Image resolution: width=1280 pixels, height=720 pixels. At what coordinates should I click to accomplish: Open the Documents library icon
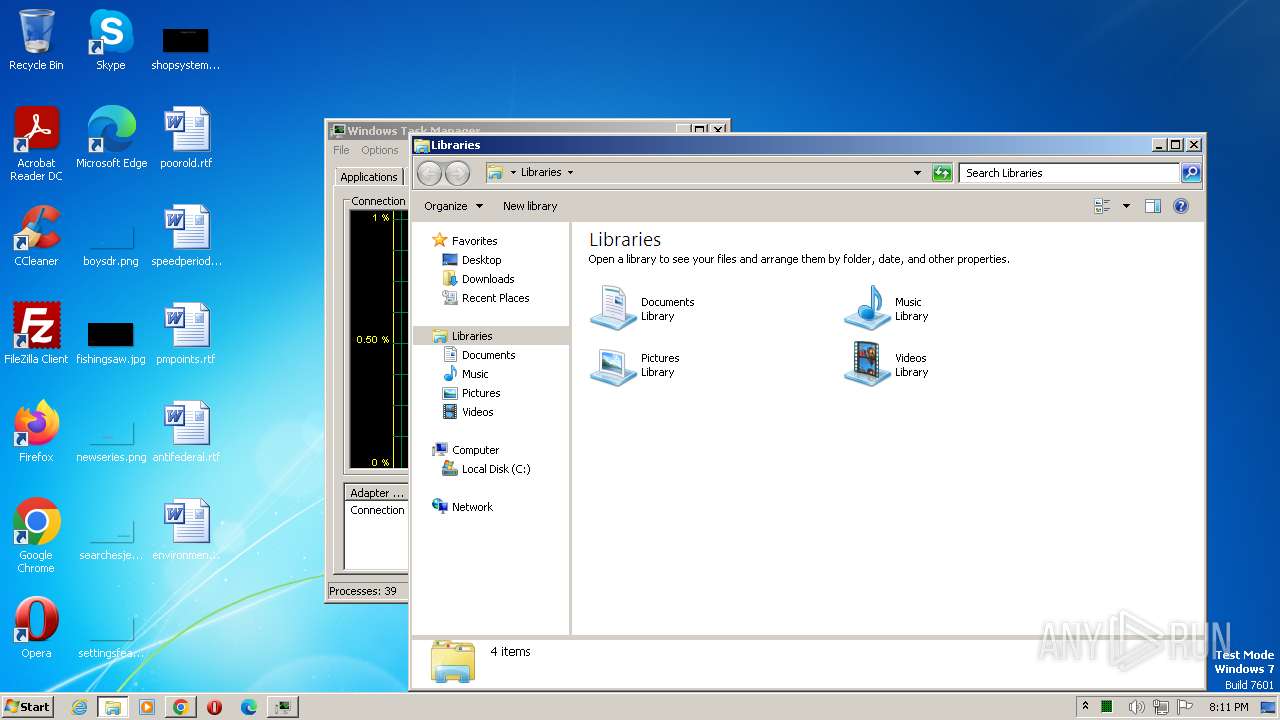[x=613, y=308]
